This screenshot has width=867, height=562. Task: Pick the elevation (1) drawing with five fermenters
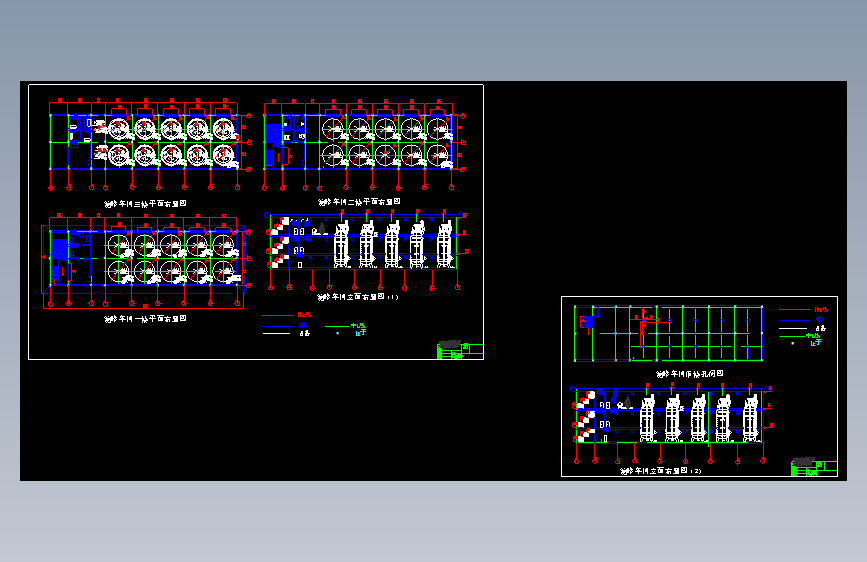366,249
